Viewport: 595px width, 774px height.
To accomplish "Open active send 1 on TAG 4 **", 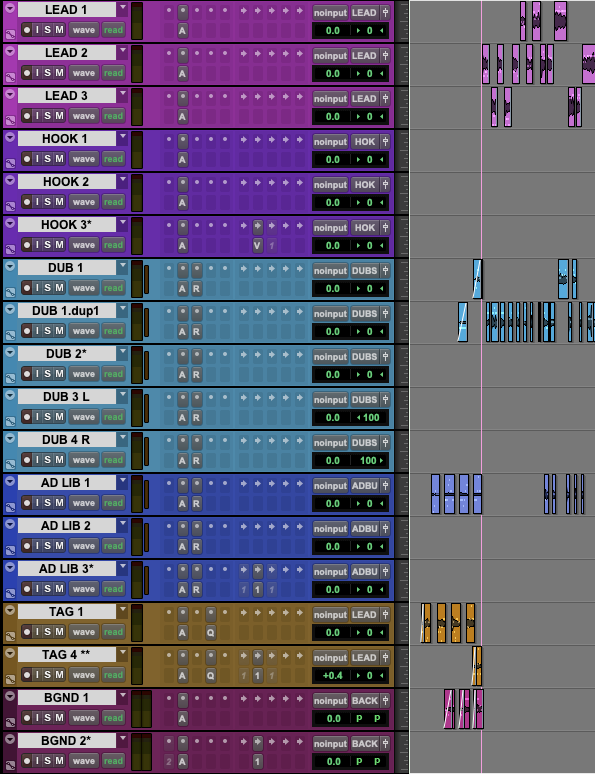I will coord(257,676).
